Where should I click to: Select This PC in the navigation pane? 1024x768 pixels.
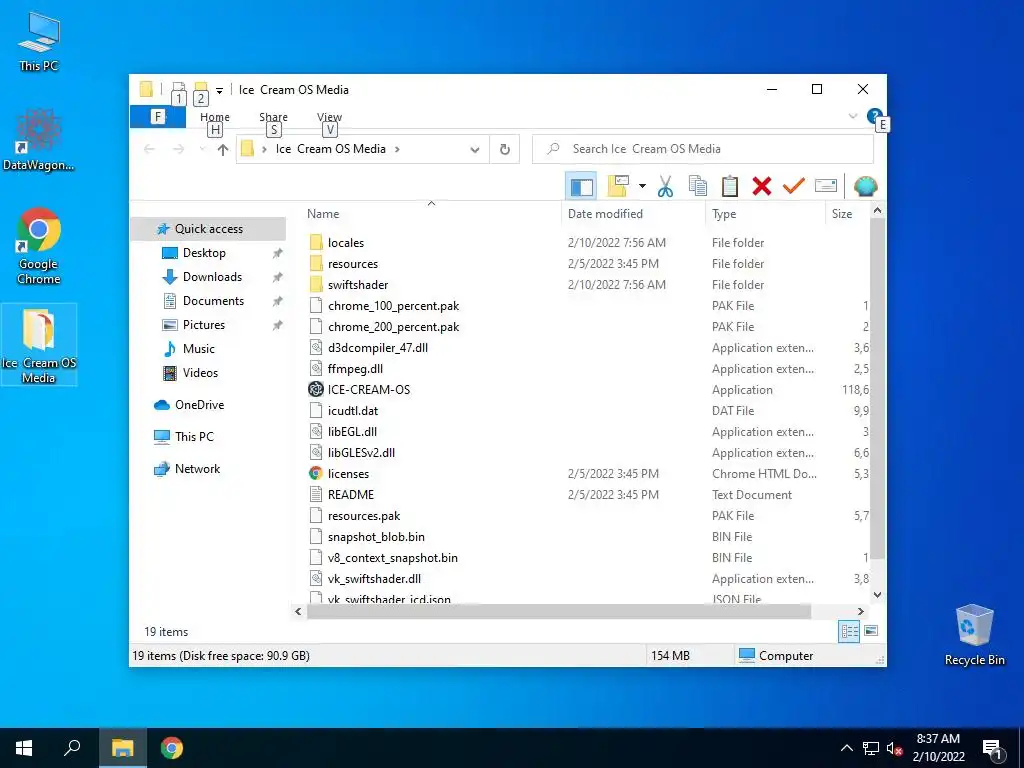(x=194, y=437)
